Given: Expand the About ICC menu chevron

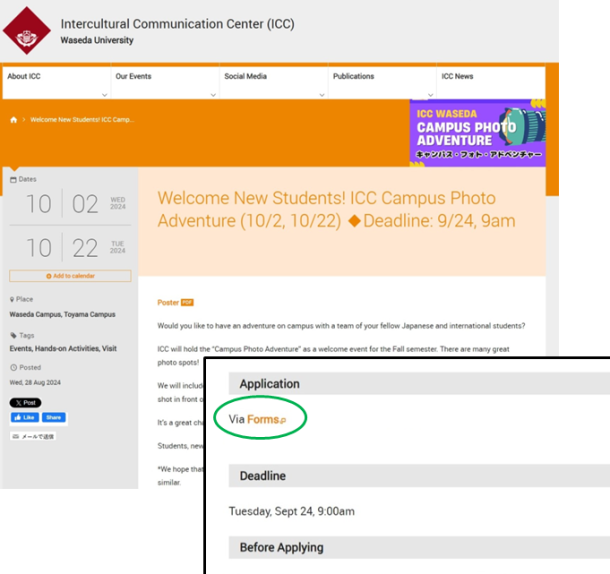Looking at the screenshot, I should point(104,95).
